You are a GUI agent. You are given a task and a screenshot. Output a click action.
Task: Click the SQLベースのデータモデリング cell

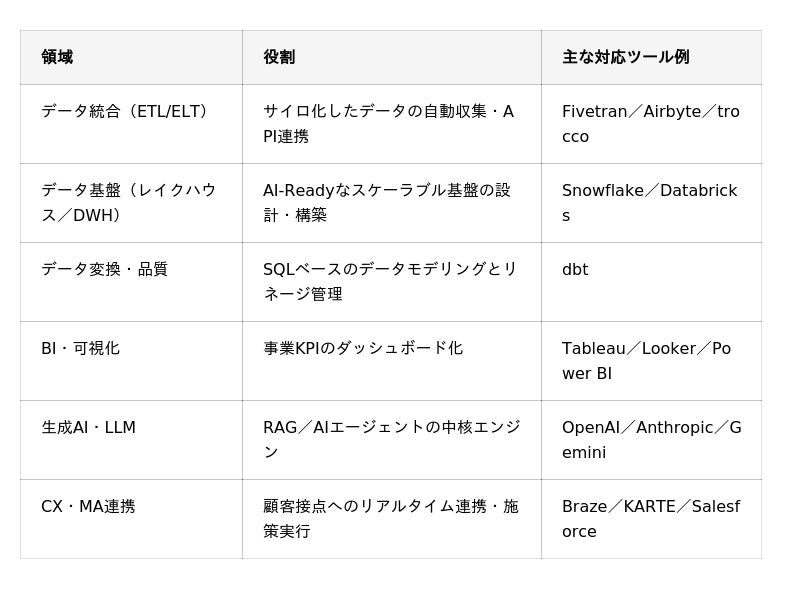[392, 282]
